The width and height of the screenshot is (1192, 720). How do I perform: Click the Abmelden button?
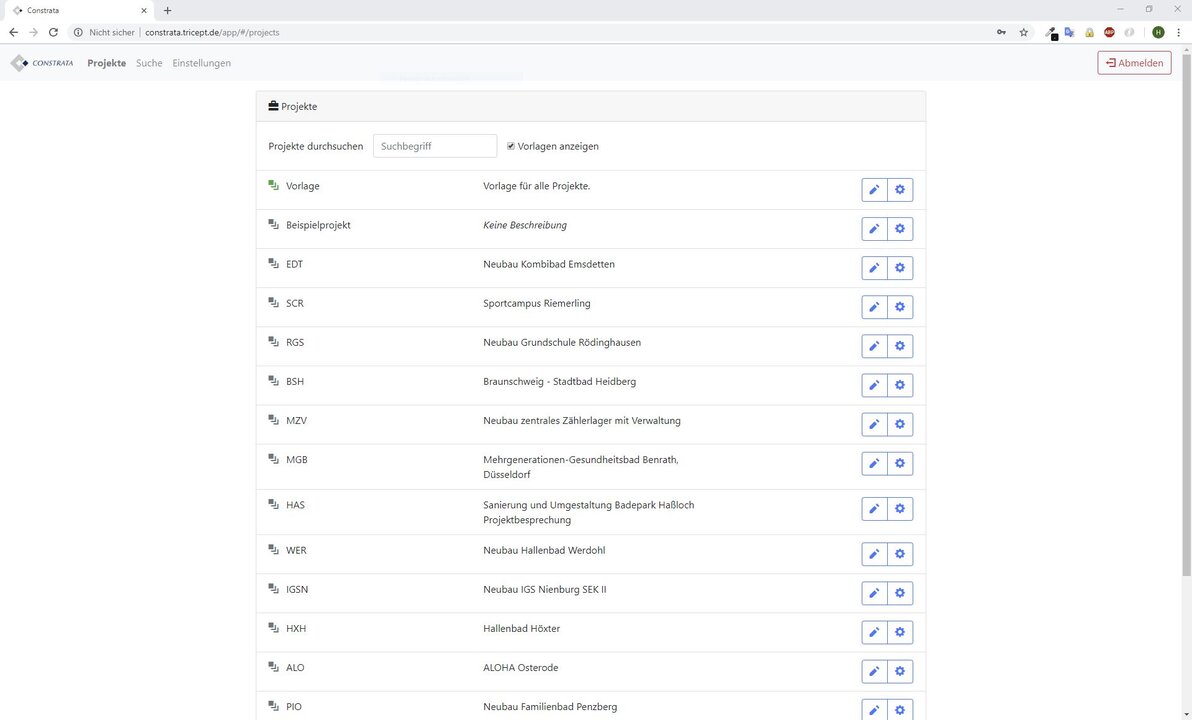pyautogui.click(x=1133, y=62)
